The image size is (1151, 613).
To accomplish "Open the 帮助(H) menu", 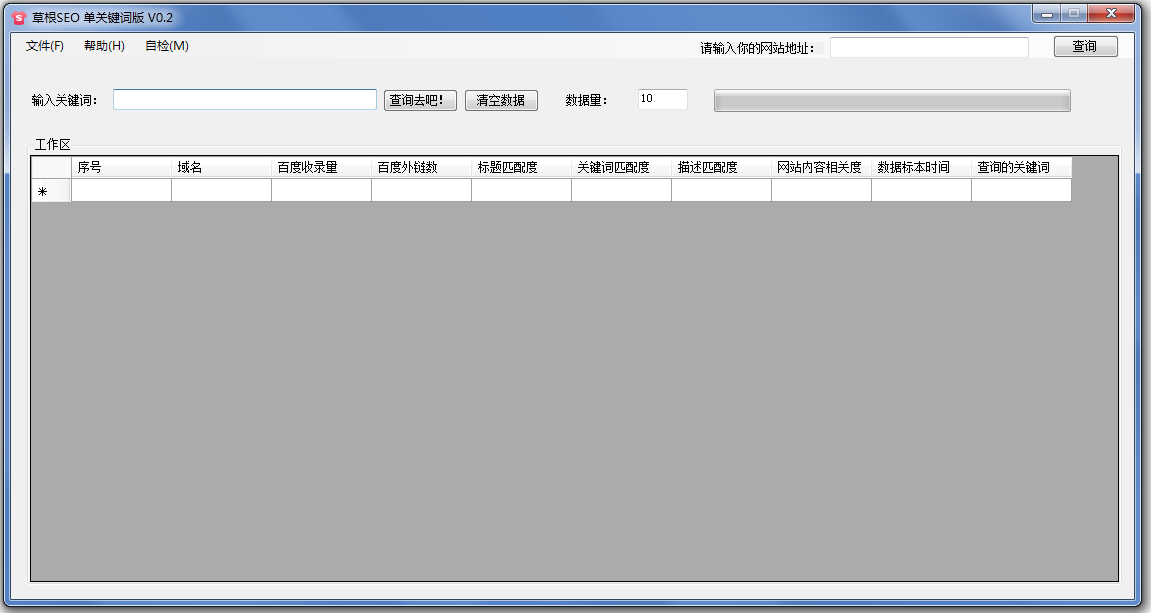I will [x=104, y=46].
